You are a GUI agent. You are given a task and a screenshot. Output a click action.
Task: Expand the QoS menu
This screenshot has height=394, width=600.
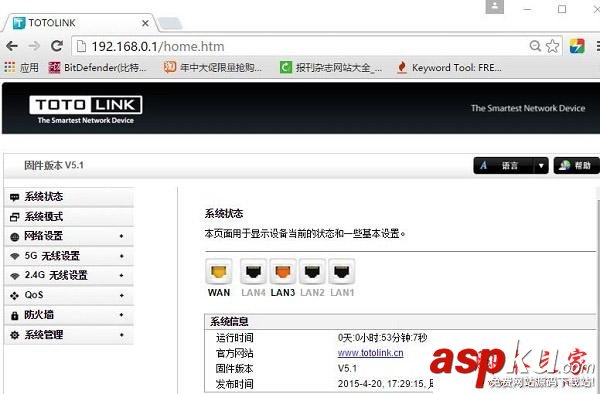[x=69, y=295]
